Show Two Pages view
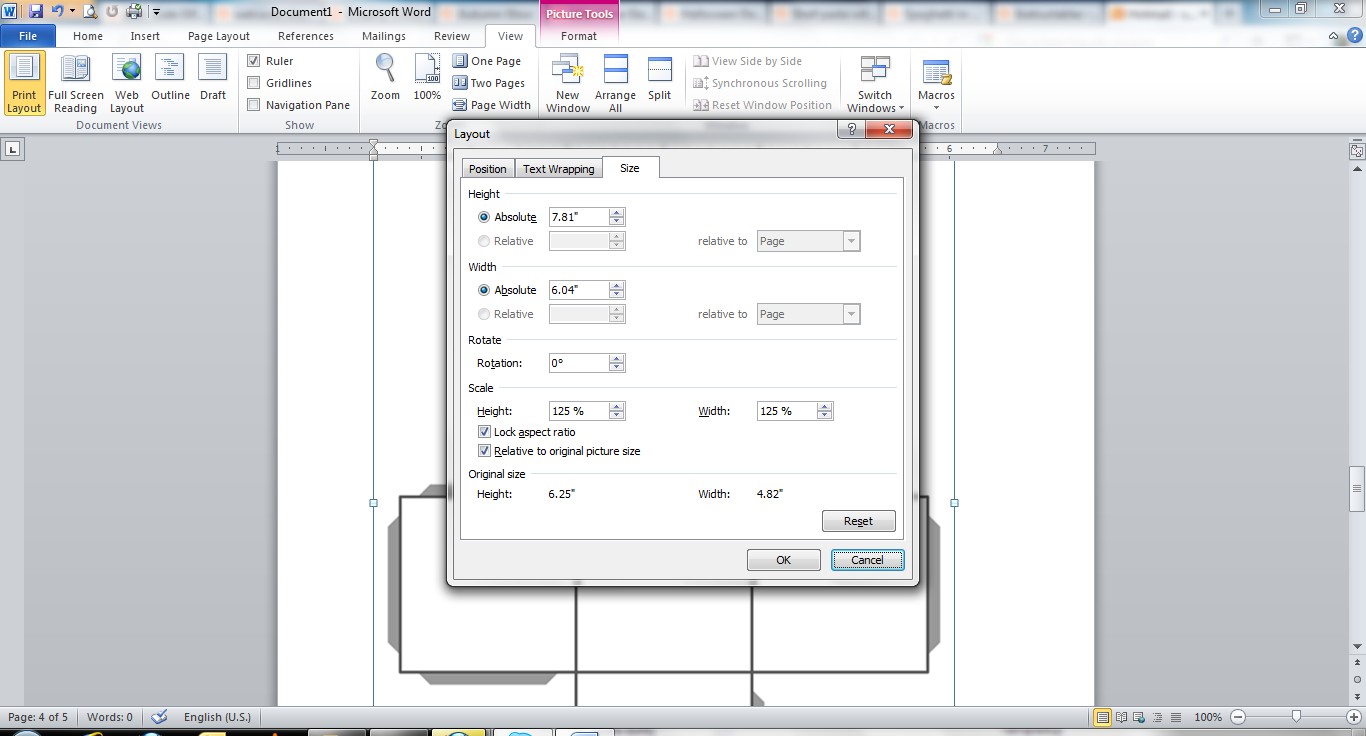This screenshot has height=736, width=1366. [489, 83]
